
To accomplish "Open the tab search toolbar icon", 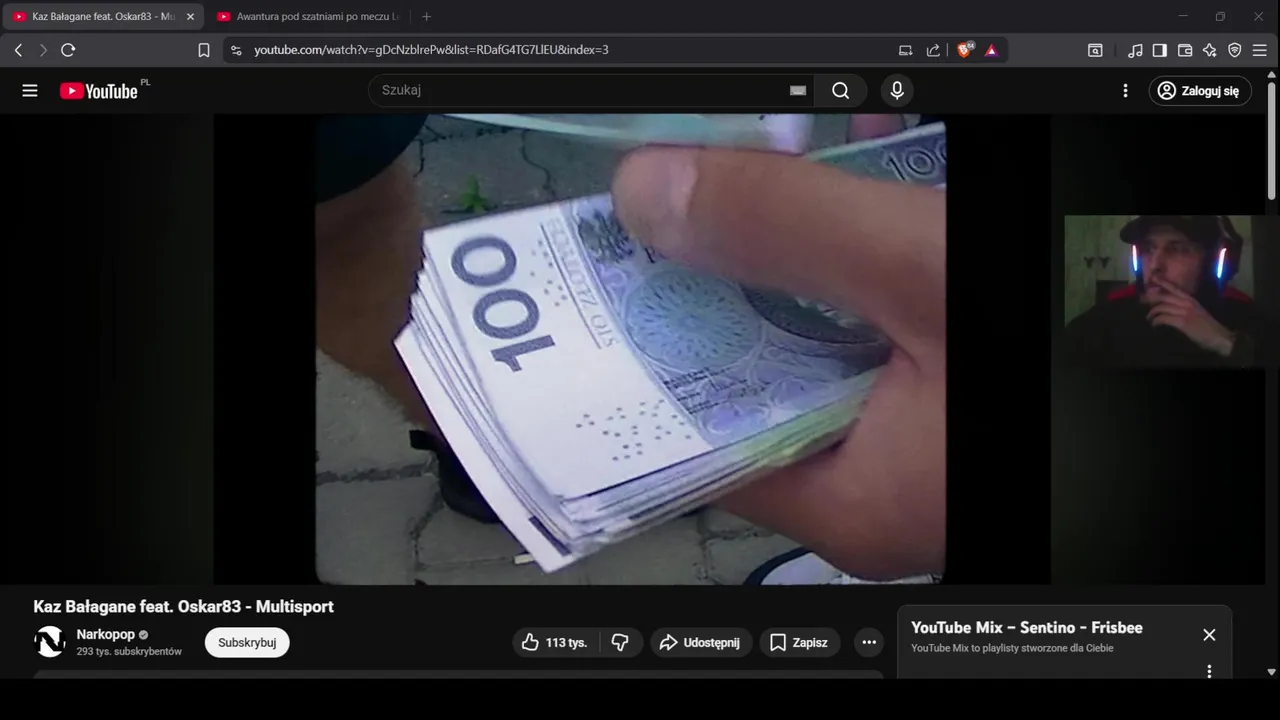I will 1096,50.
